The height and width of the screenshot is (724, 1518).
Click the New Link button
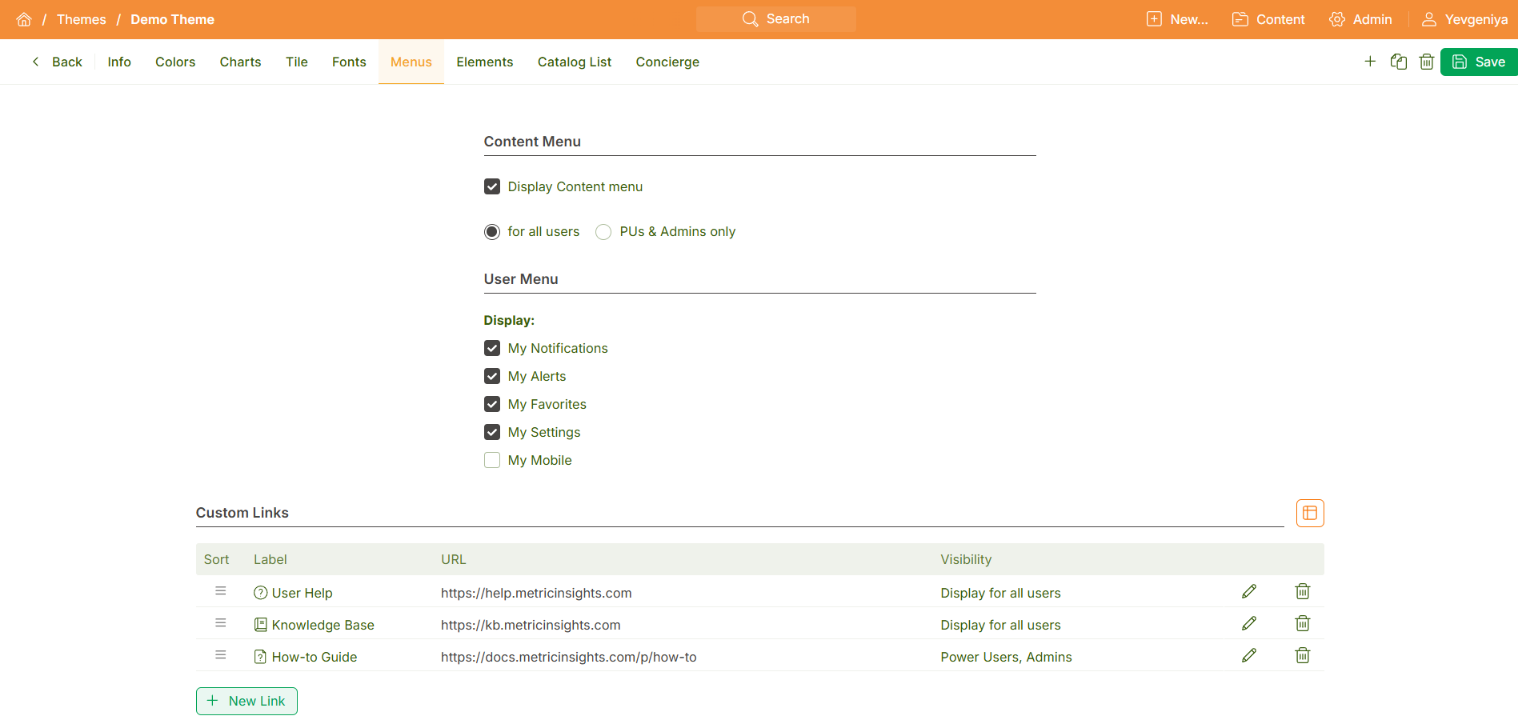[x=247, y=701]
